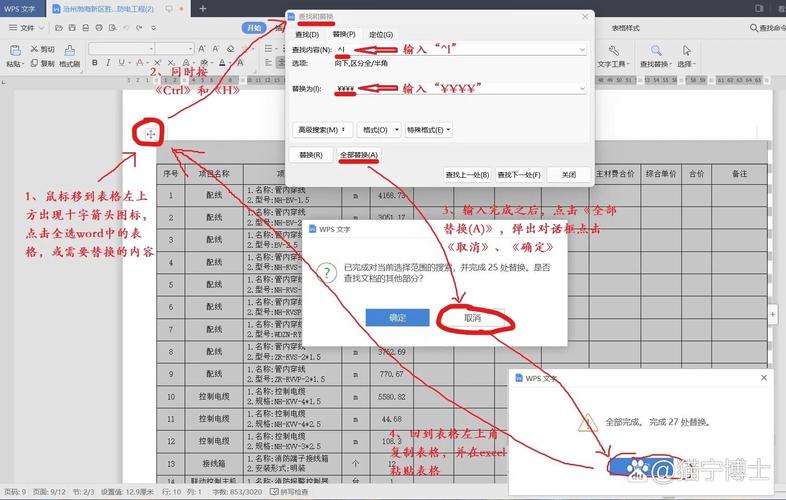The width and height of the screenshot is (786, 500).
Task: Open the 表格样式 ribbon tab
Action: [x=626, y=28]
